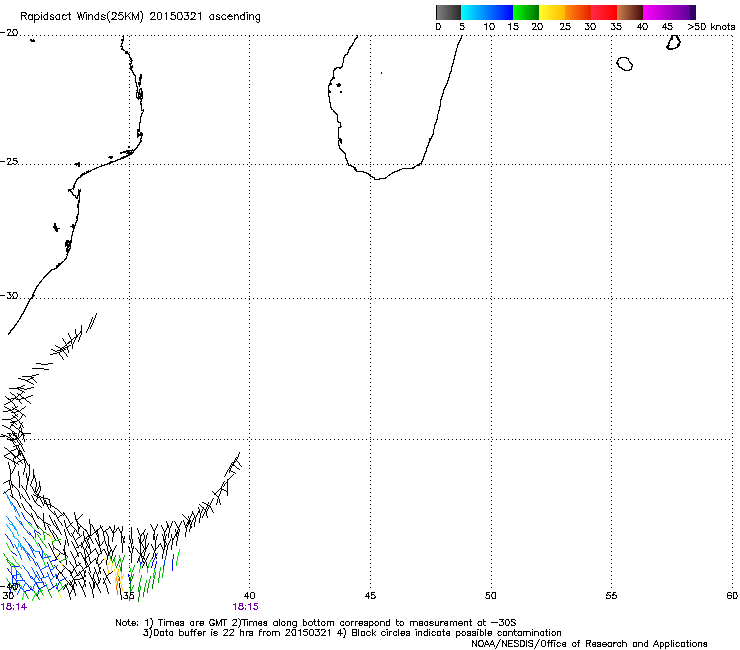Click the legend scale label '10'

(x=489, y=27)
